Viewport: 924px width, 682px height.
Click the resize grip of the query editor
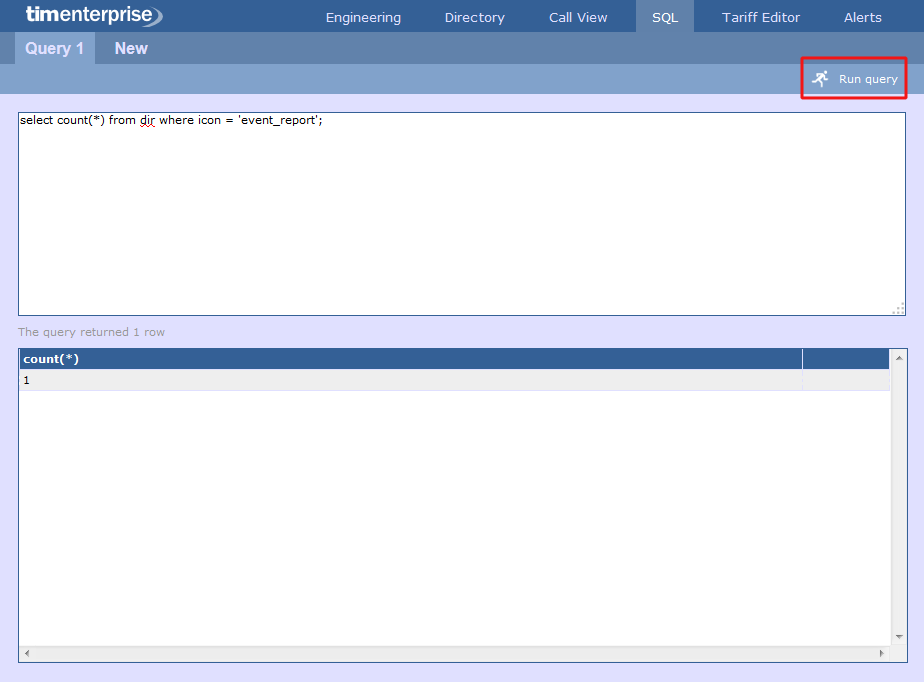coord(900,307)
